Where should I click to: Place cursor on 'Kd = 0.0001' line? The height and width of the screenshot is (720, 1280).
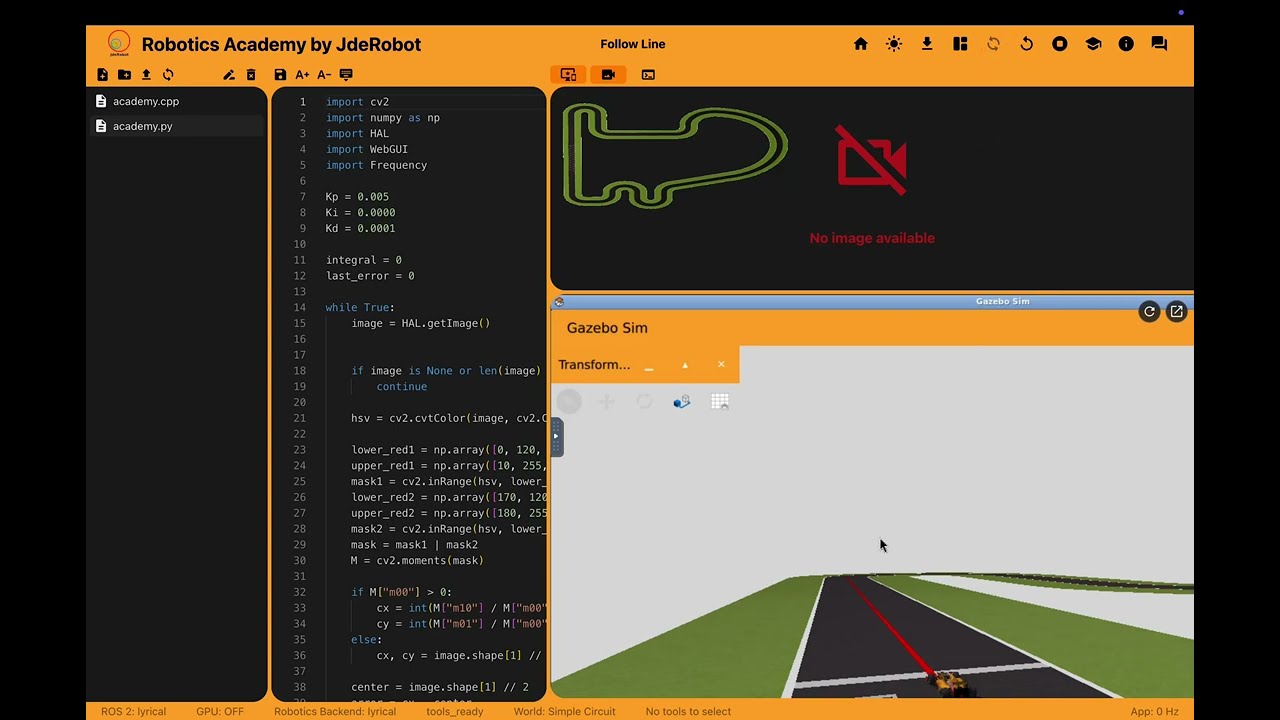(360, 229)
